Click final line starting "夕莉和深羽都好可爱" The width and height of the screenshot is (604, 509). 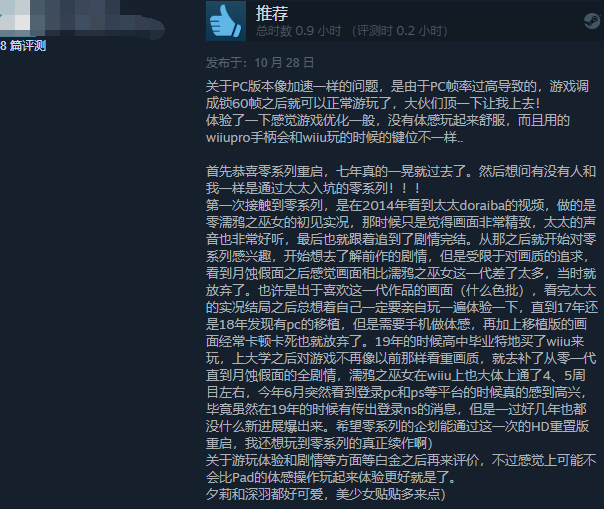point(325,494)
